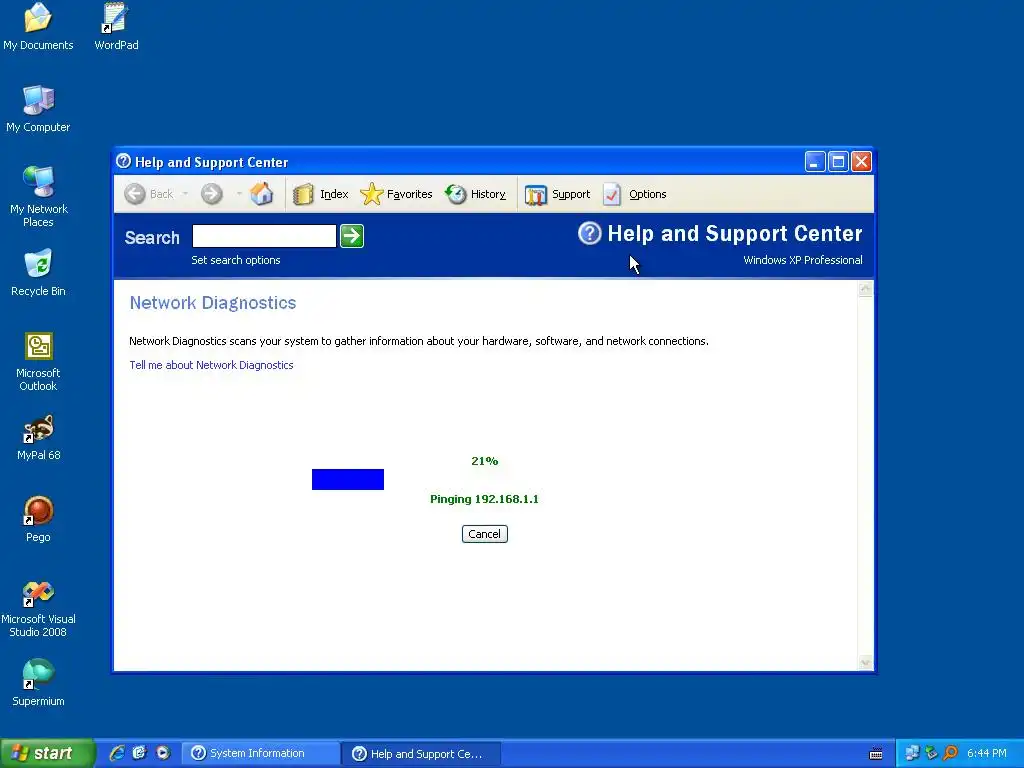The width and height of the screenshot is (1024, 768).
Task: Launch Microsoft Visual Studio 2008 shortcut
Action: [x=38, y=609]
